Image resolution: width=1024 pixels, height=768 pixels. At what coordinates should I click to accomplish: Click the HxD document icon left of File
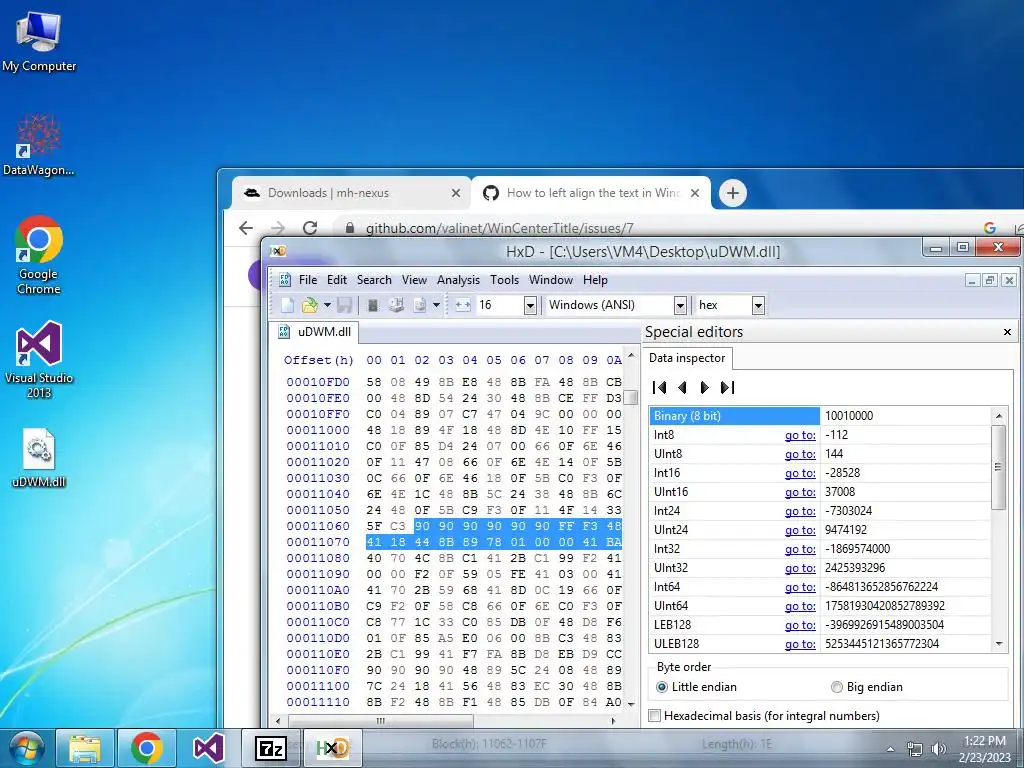pos(285,280)
